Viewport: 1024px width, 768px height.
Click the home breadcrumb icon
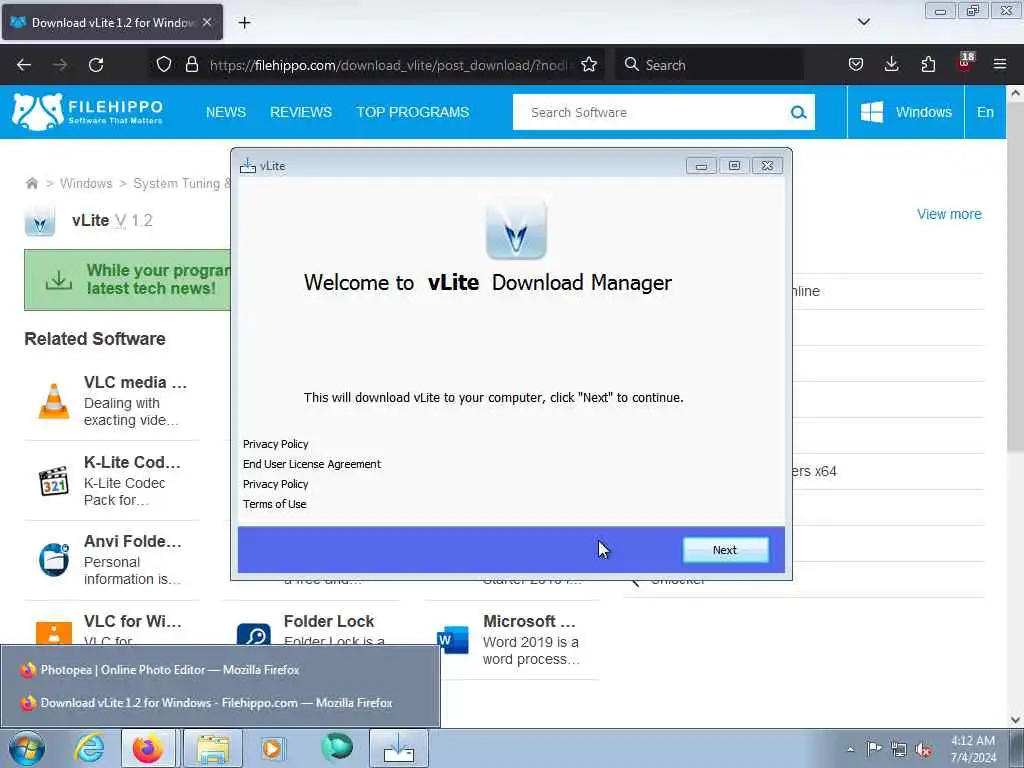click(31, 184)
